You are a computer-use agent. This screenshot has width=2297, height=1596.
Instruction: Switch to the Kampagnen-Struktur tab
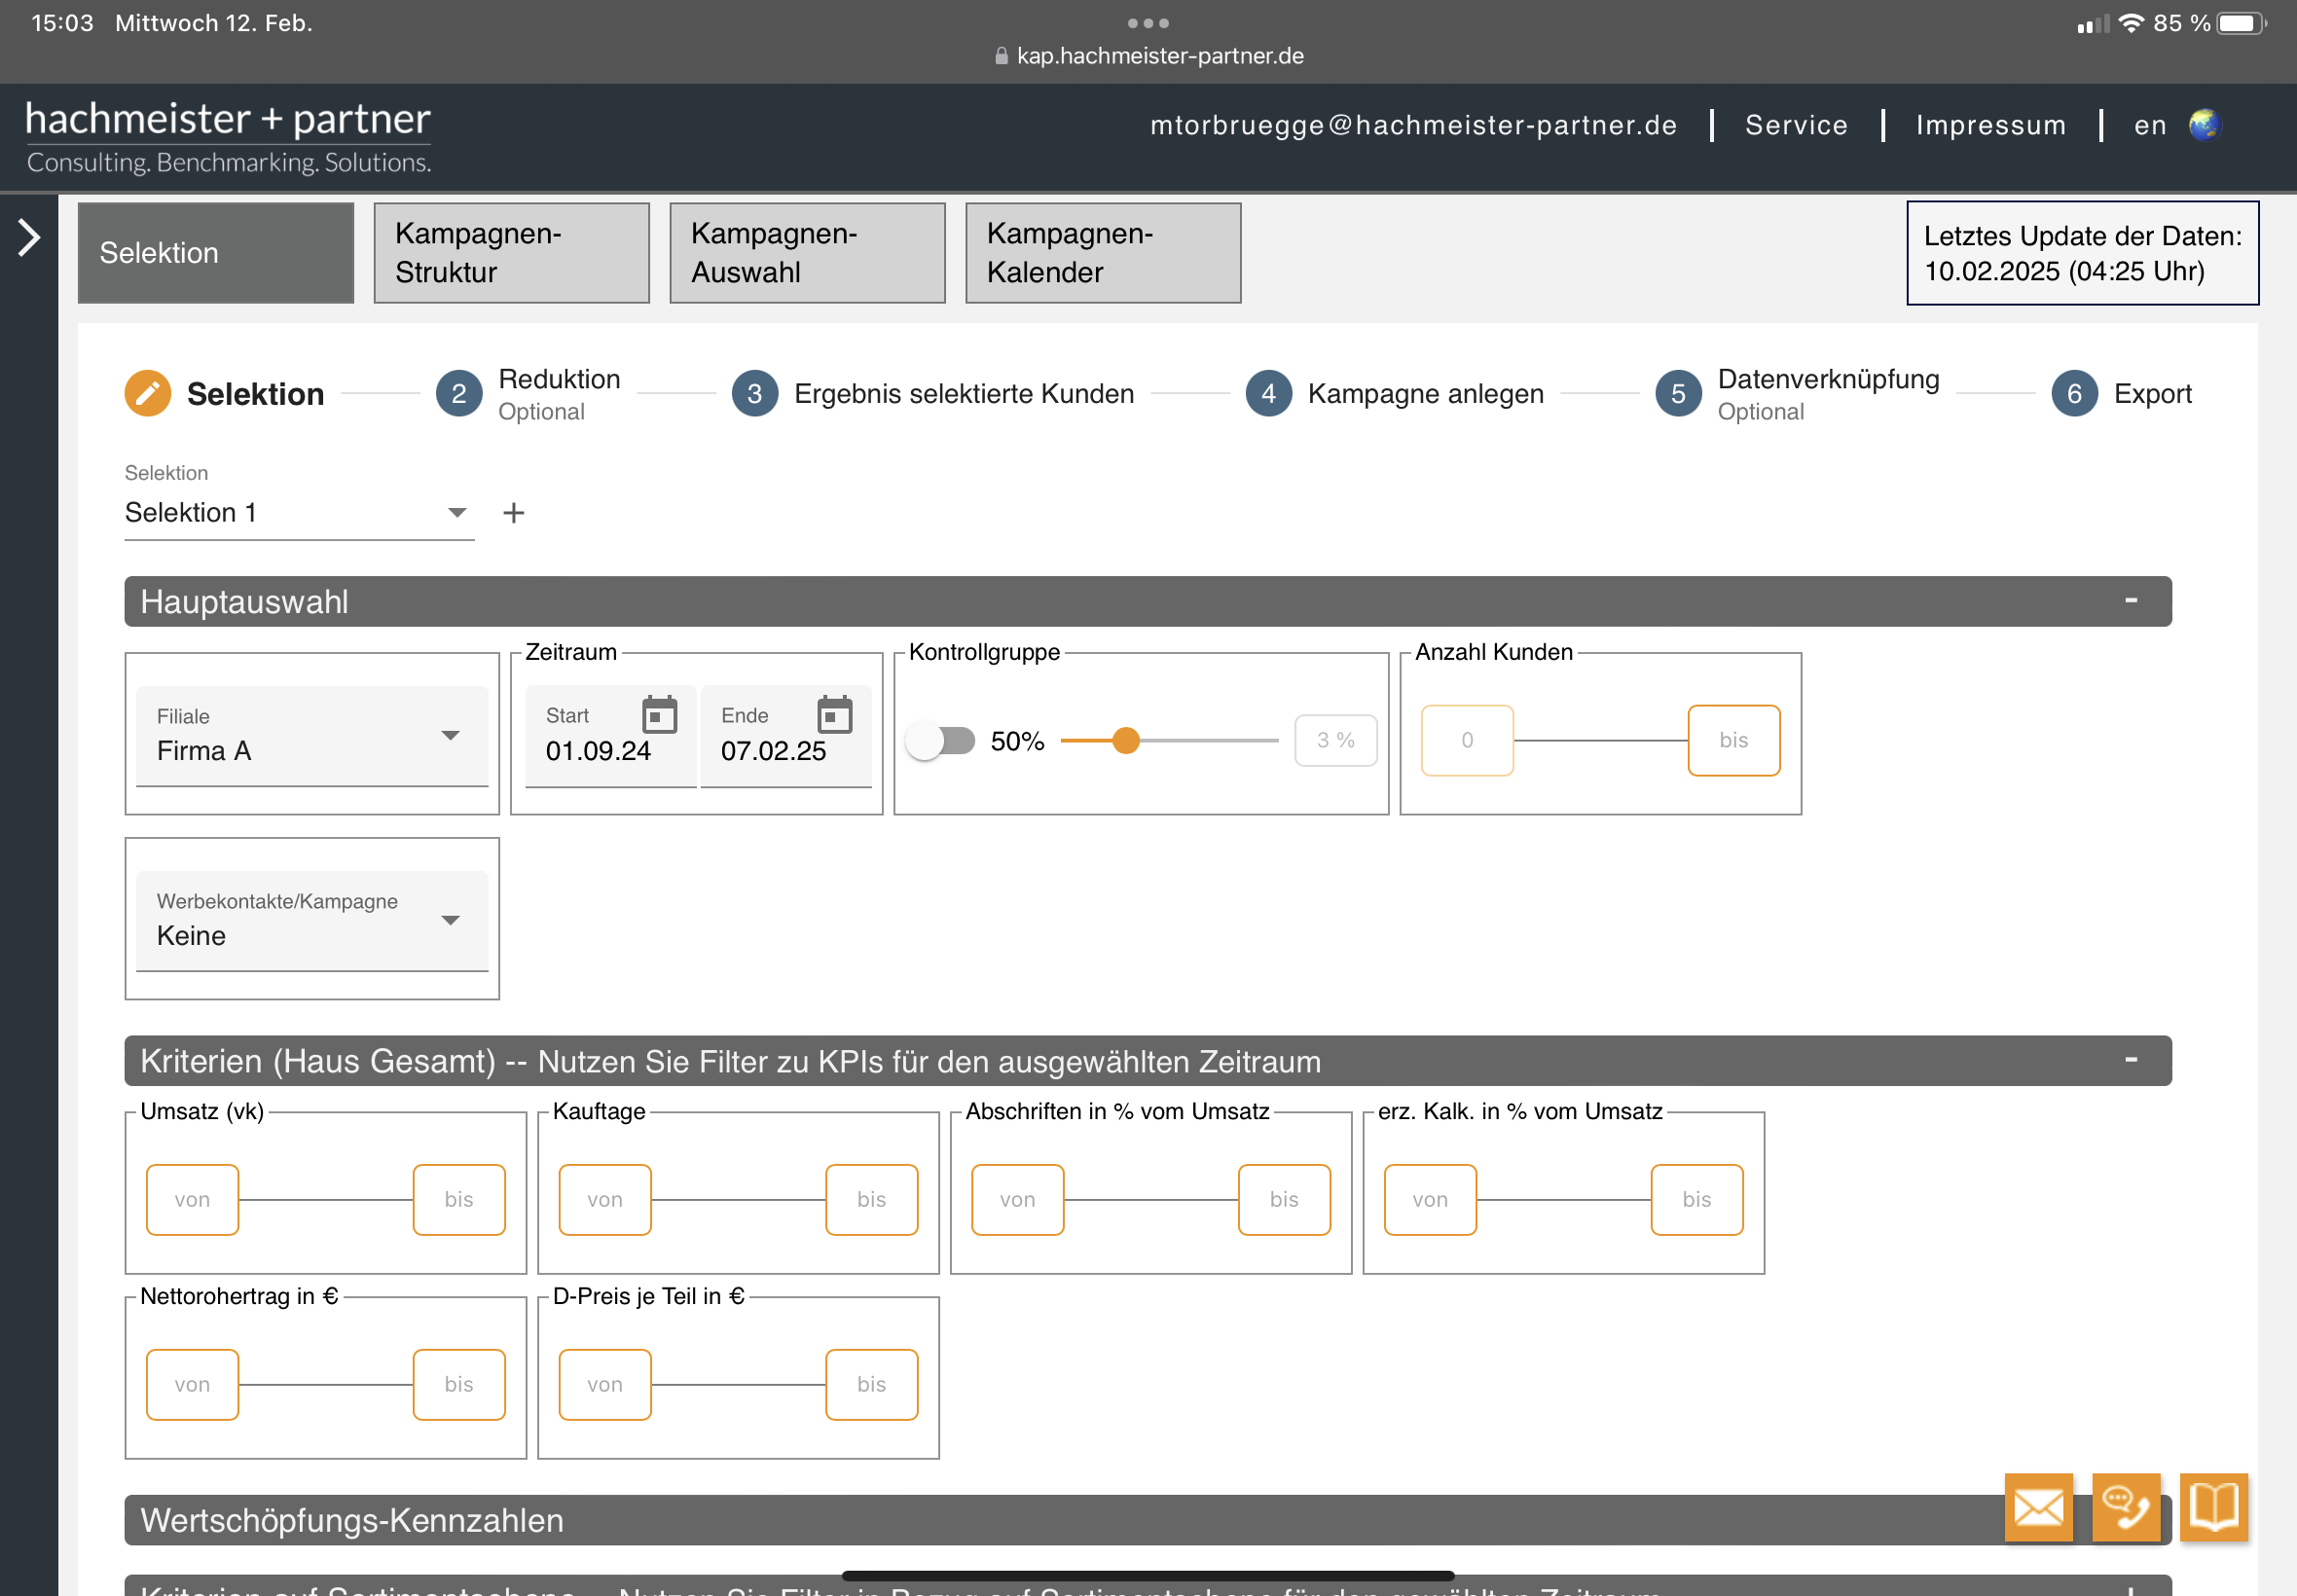(511, 253)
